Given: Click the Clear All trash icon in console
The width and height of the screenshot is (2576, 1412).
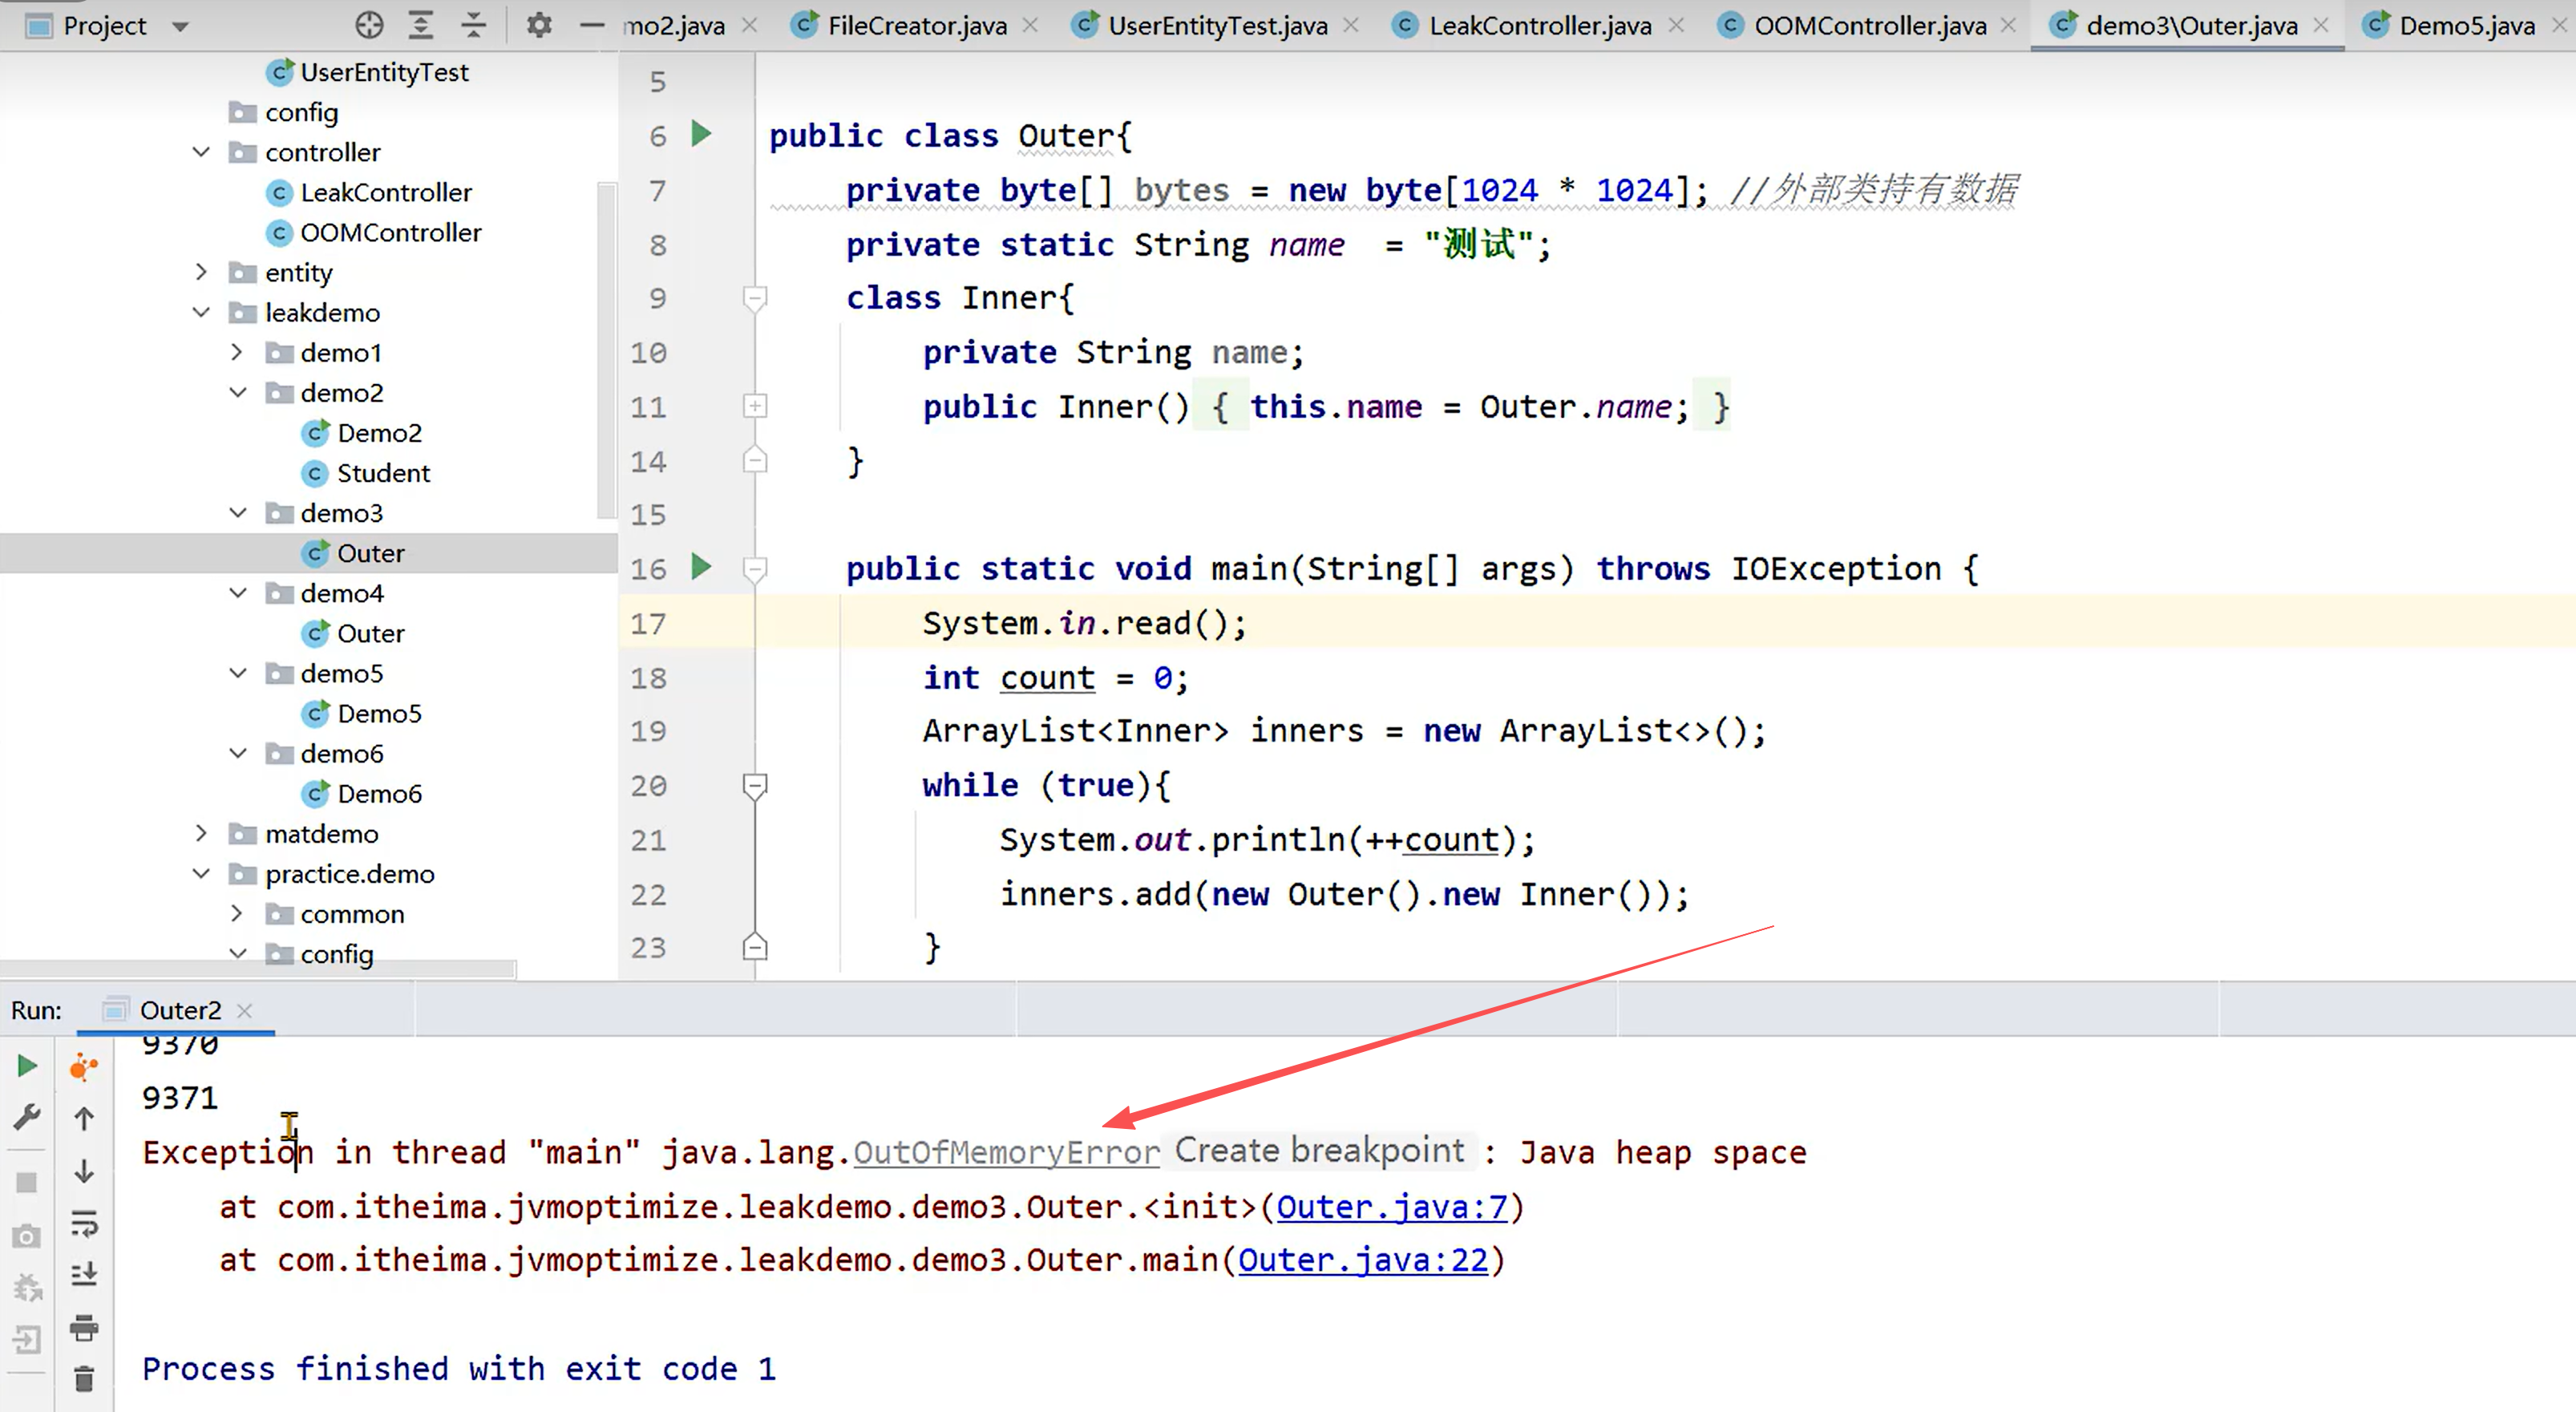Looking at the screenshot, I should 84,1380.
